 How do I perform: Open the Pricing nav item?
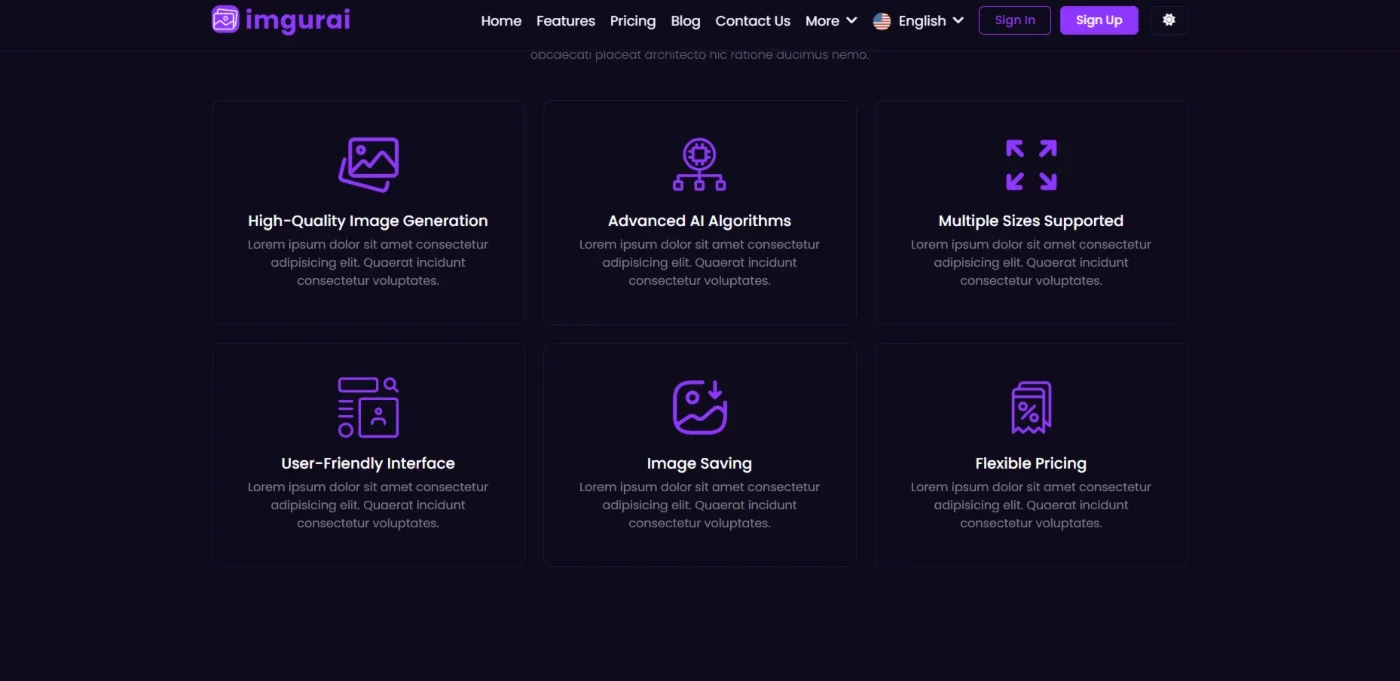click(633, 21)
